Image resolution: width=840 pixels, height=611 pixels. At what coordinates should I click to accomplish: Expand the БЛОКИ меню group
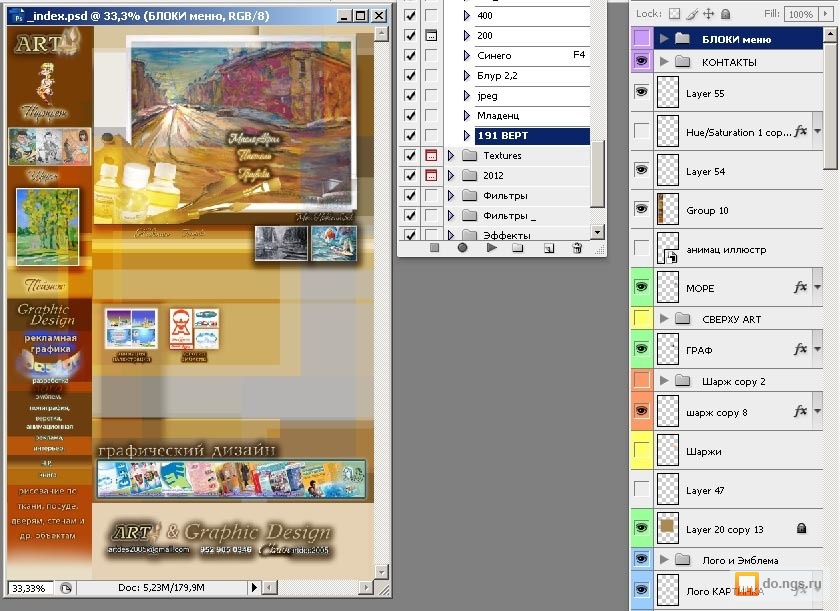pyautogui.click(x=664, y=39)
